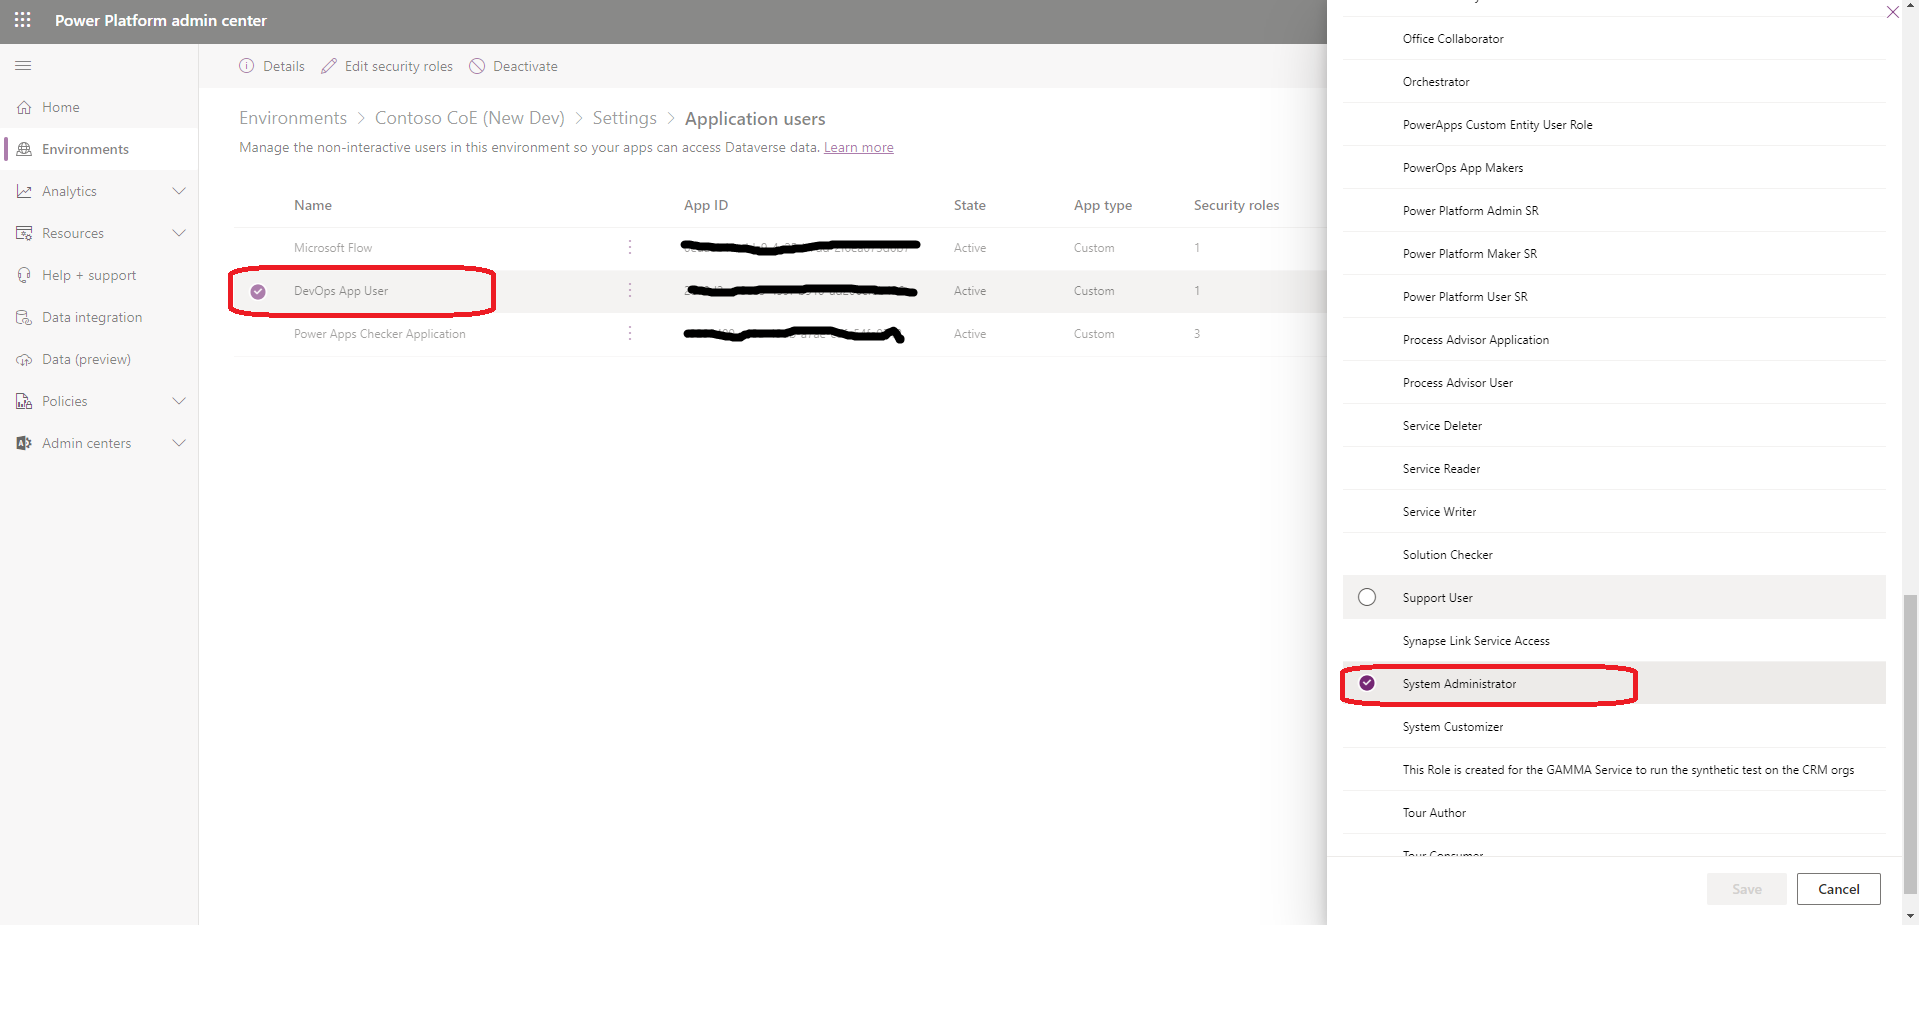Viewport: 1920px width, 1032px height.
Task: Click the Deactivate icon
Action: (477, 66)
